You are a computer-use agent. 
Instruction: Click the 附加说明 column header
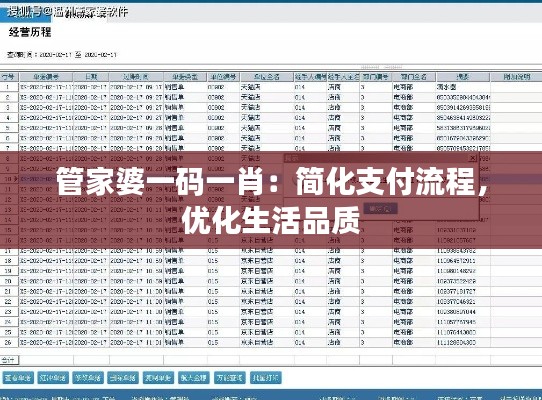(516, 77)
